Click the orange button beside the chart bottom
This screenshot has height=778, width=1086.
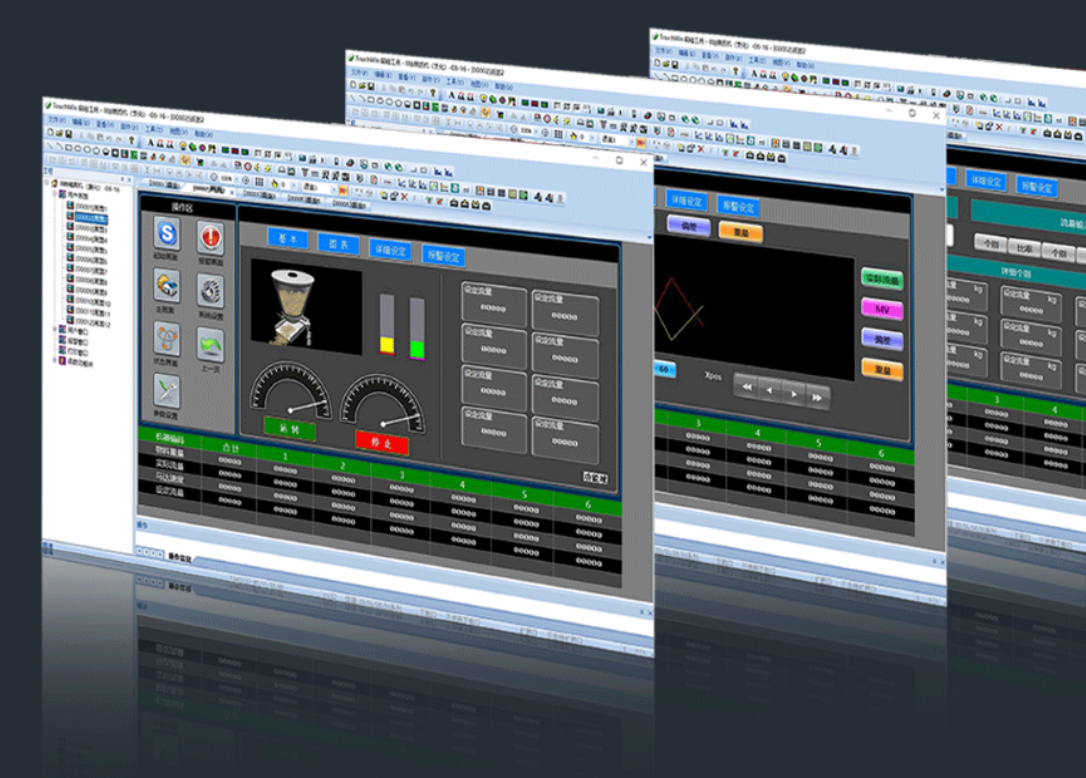click(882, 369)
